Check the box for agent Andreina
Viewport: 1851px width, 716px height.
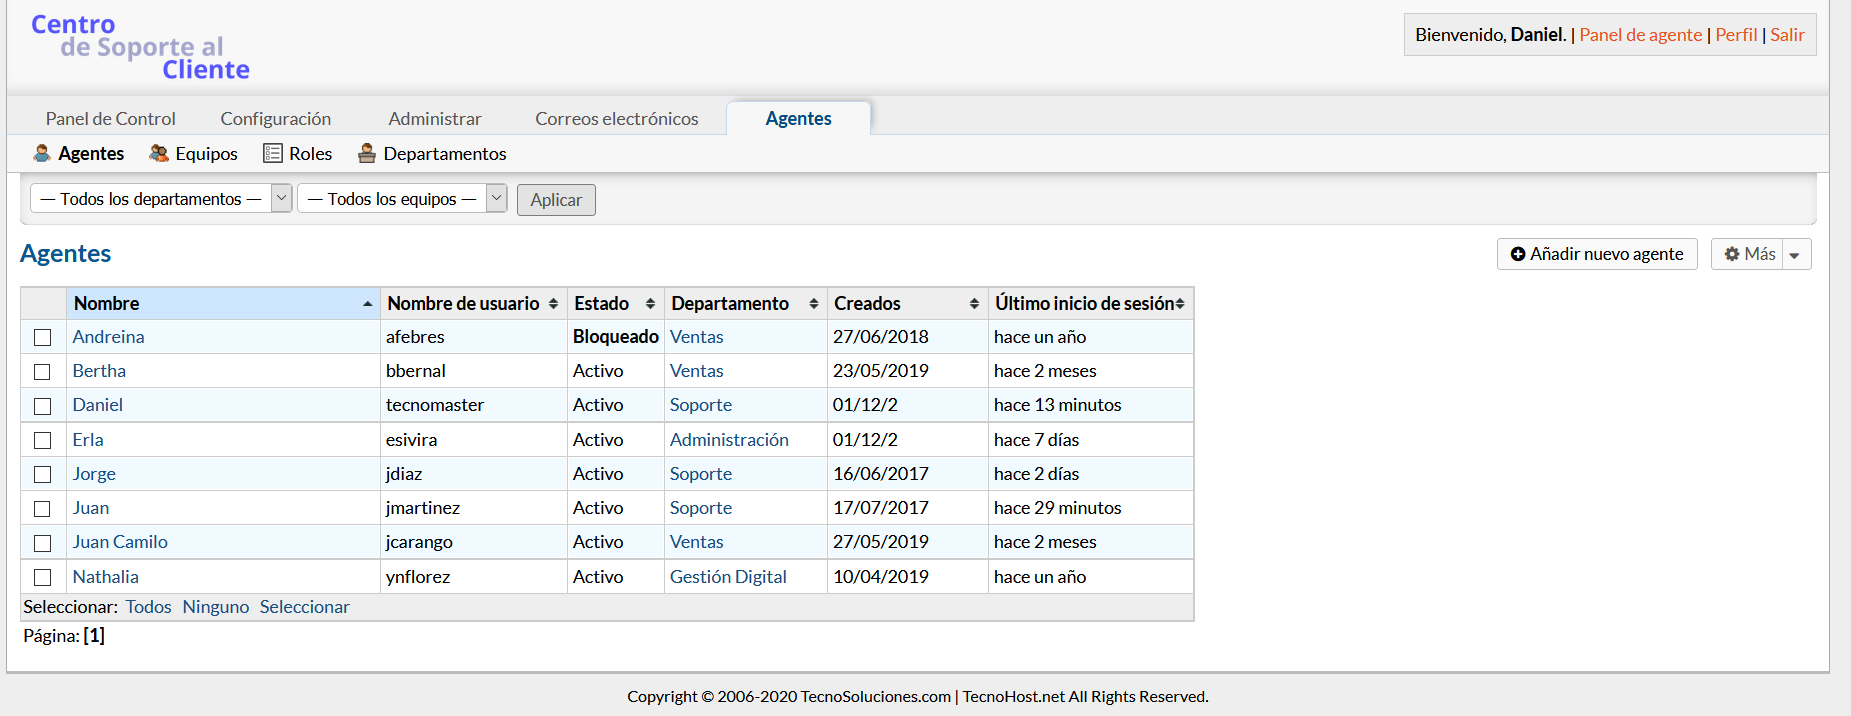point(42,337)
